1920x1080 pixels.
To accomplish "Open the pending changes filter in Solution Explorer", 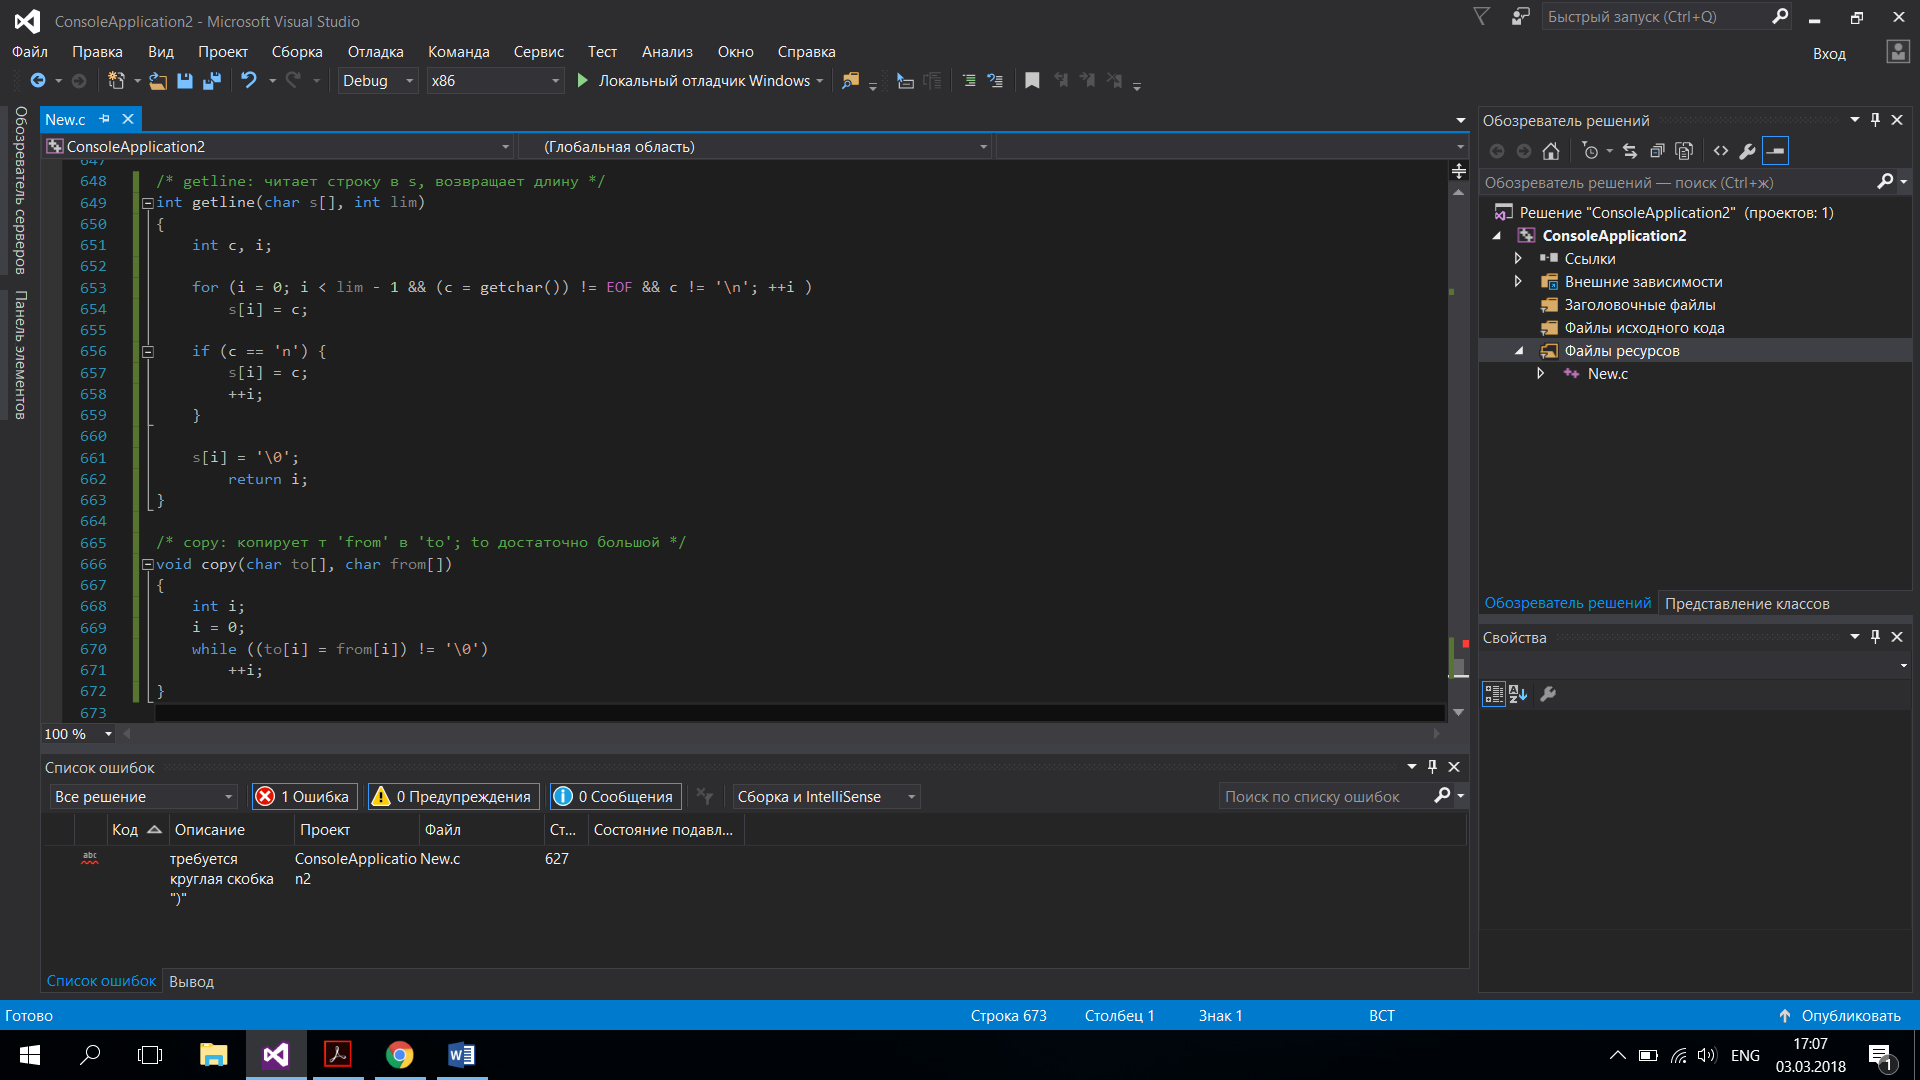I will [1591, 151].
